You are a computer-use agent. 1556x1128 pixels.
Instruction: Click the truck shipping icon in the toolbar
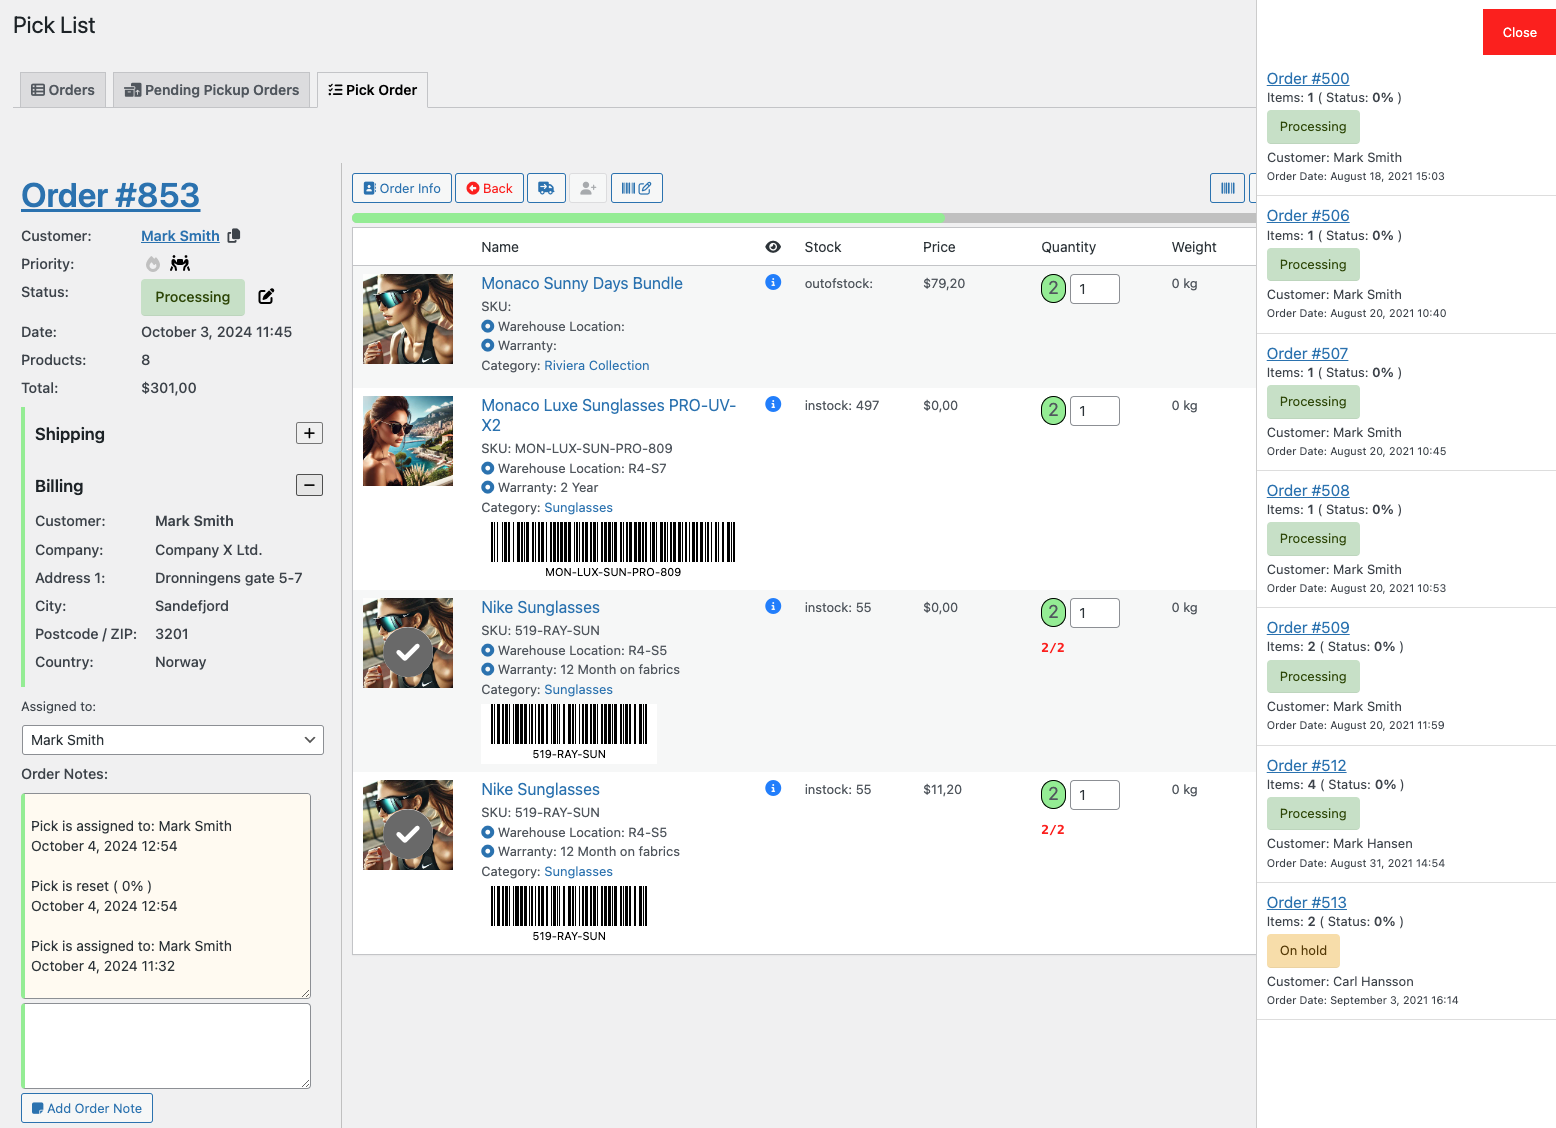click(x=546, y=188)
